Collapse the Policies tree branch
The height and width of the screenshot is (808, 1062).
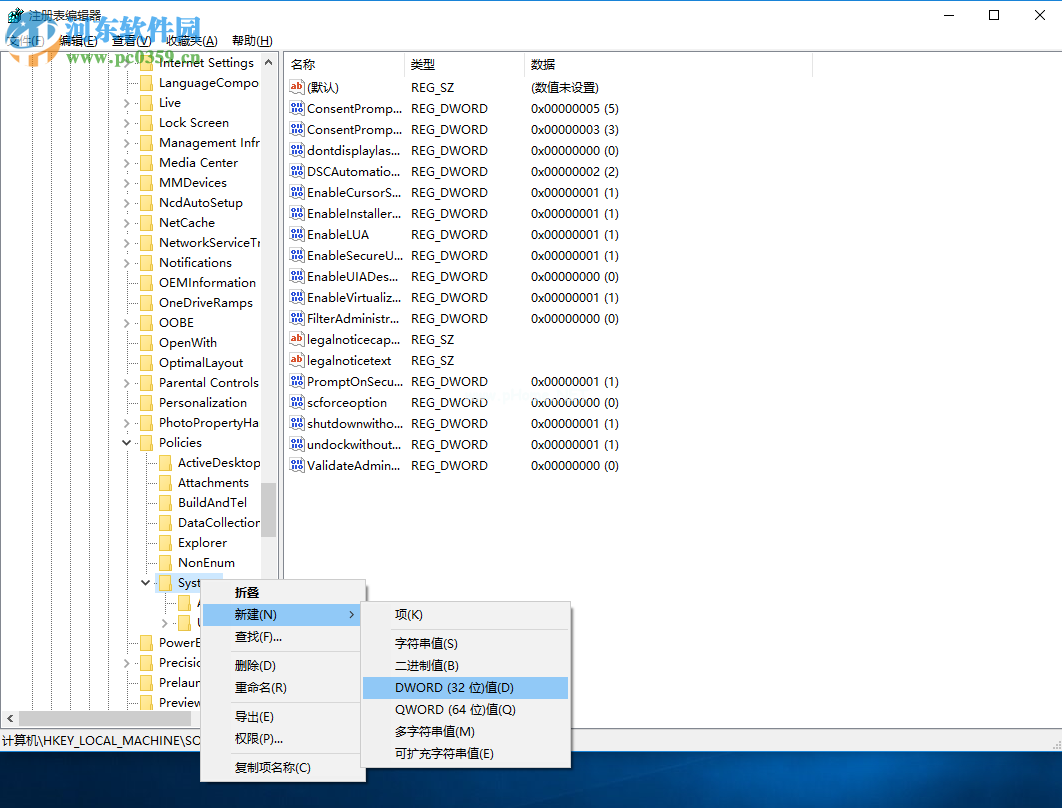126,442
